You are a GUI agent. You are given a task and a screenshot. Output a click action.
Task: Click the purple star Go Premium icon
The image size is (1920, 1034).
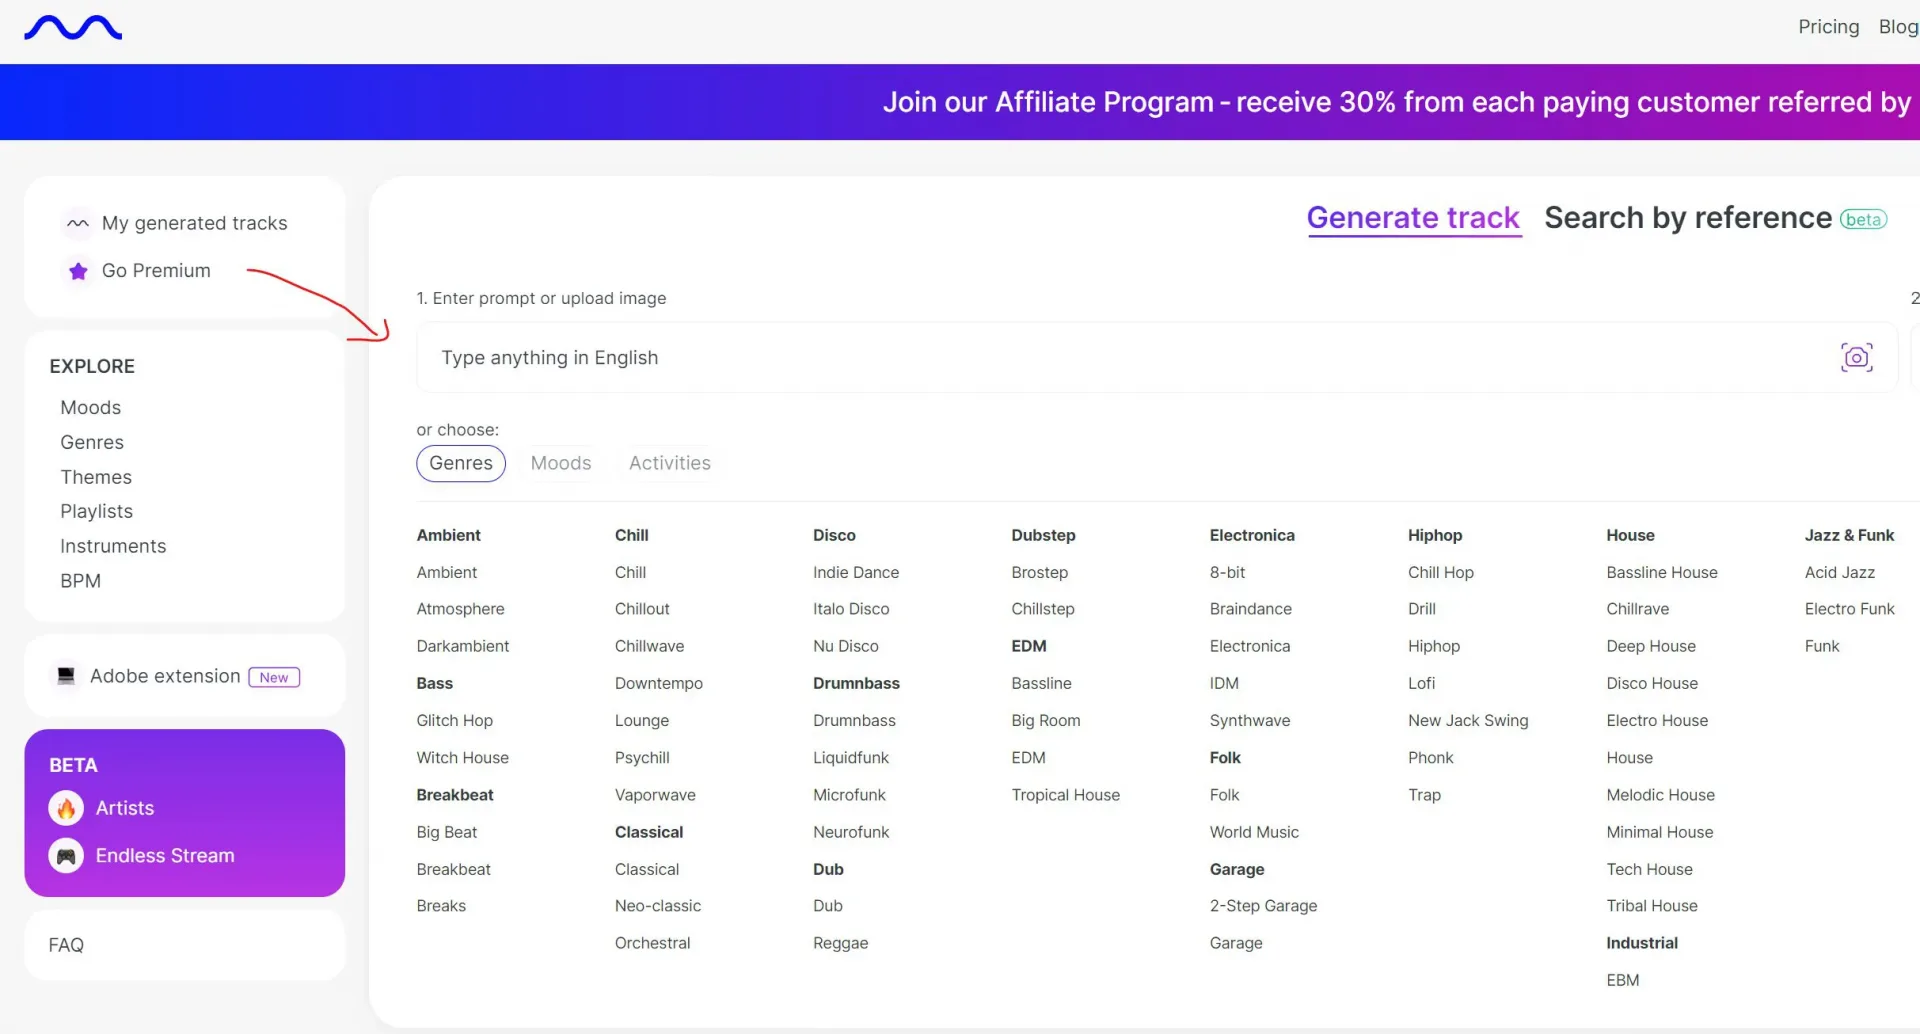pyautogui.click(x=78, y=271)
